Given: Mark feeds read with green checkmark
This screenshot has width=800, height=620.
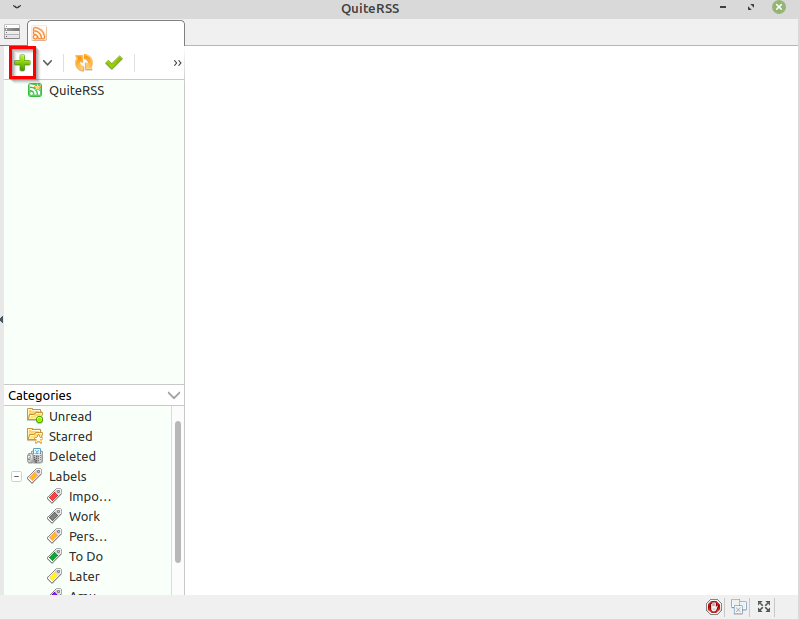Looking at the screenshot, I should click(x=114, y=63).
